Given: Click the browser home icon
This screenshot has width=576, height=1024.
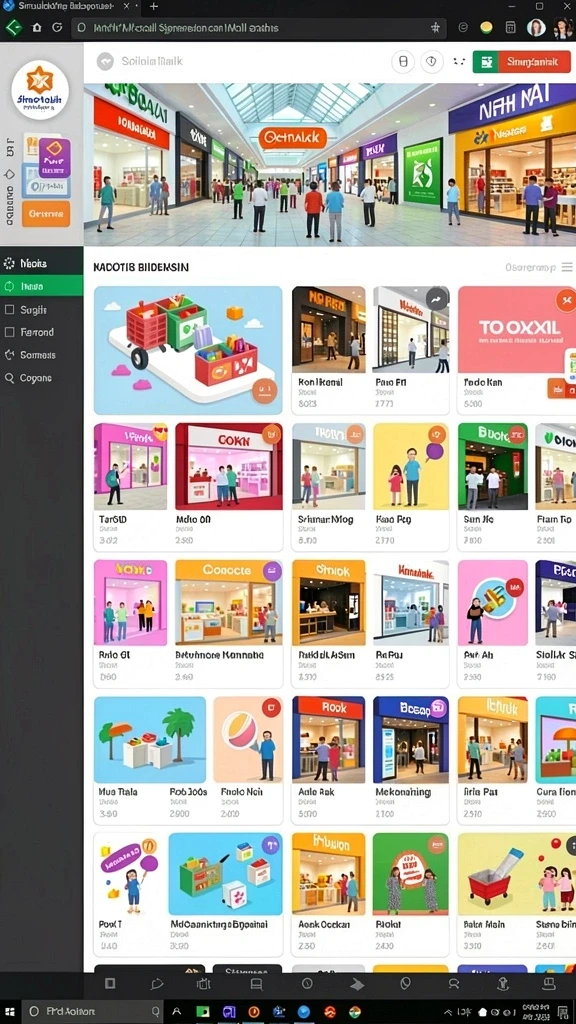Looking at the screenshot, I should pyautogui.click(x=37, y=27).
